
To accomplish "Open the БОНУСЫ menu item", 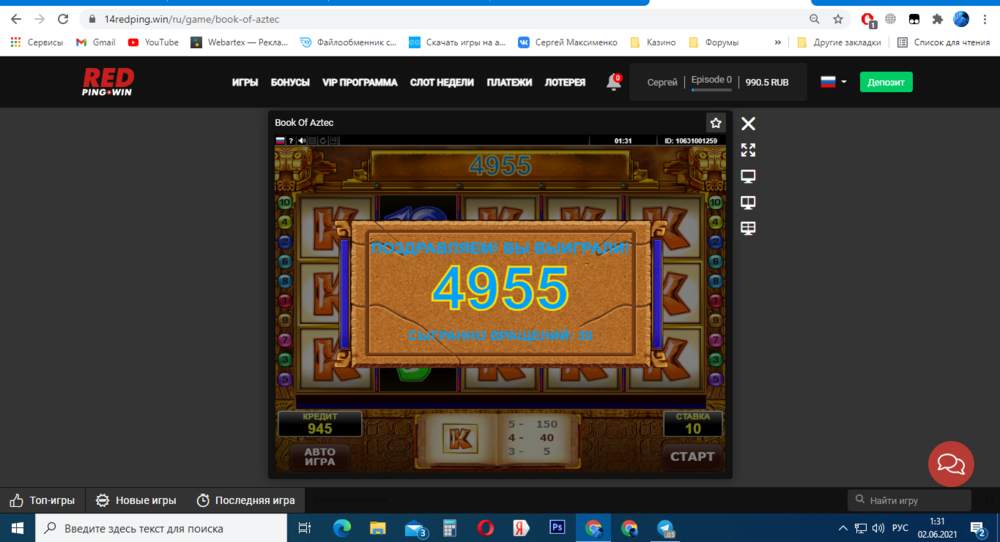I will click(x=290, y=82).
